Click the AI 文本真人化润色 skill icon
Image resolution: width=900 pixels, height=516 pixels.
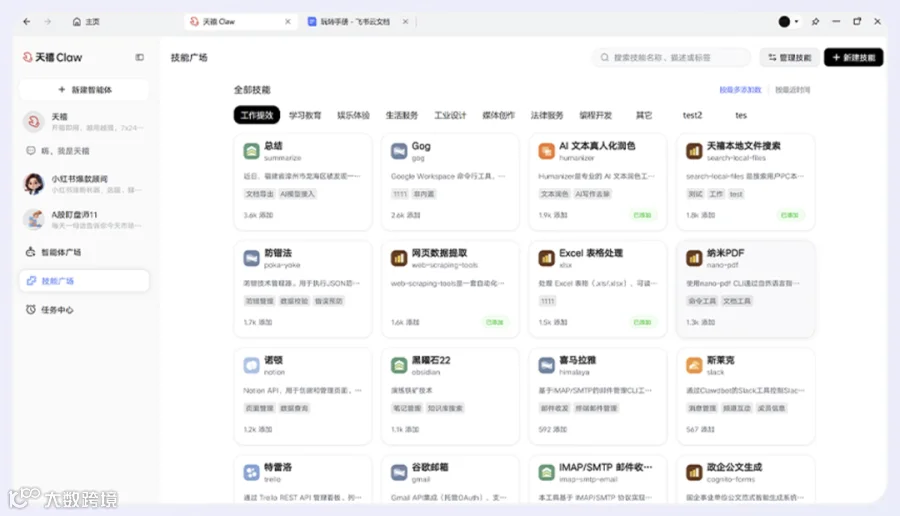(546, 151)
